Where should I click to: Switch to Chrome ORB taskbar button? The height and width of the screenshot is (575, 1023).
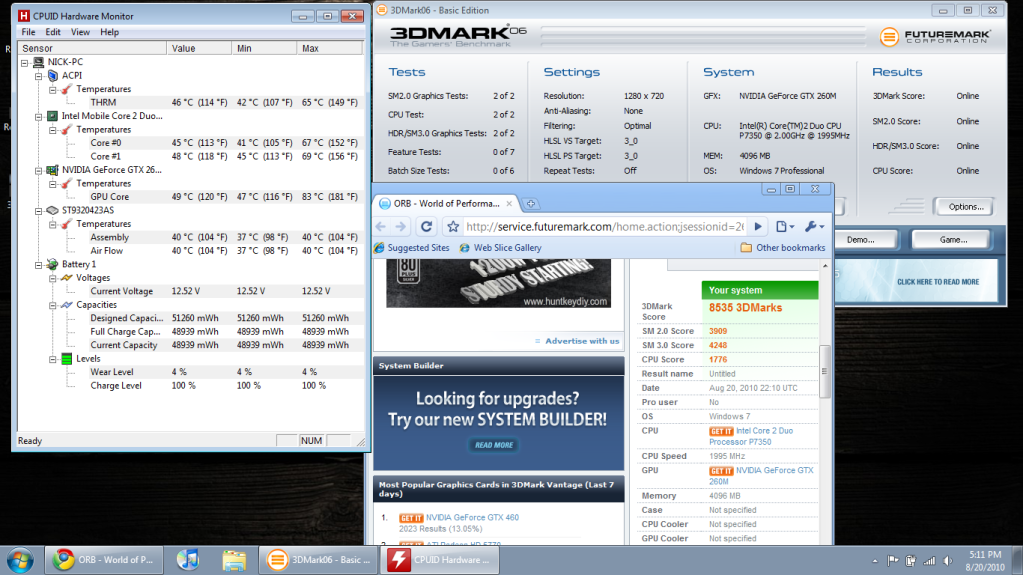tap(104, 560)
